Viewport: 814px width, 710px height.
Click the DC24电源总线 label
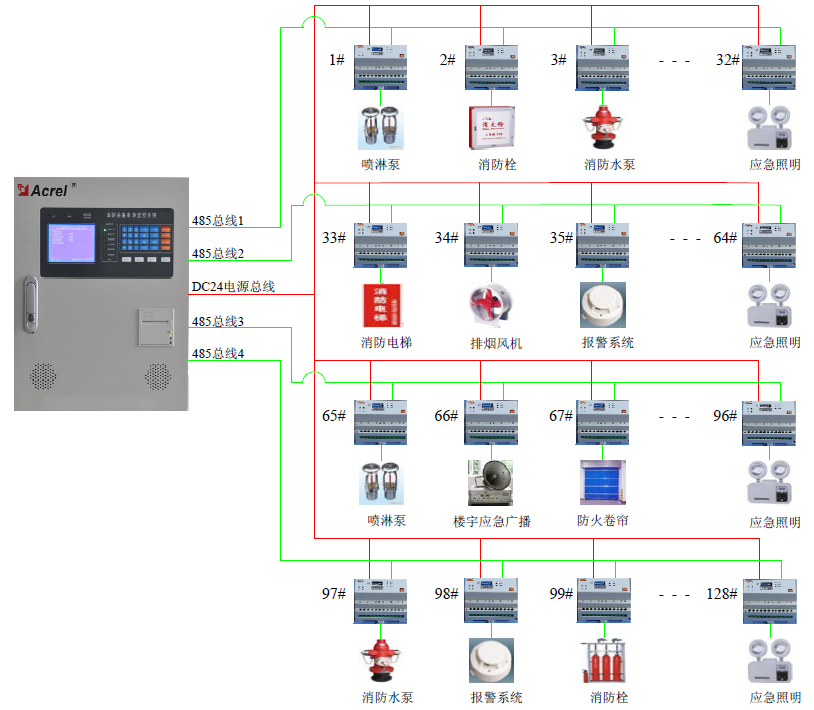(x=233, y=288)
